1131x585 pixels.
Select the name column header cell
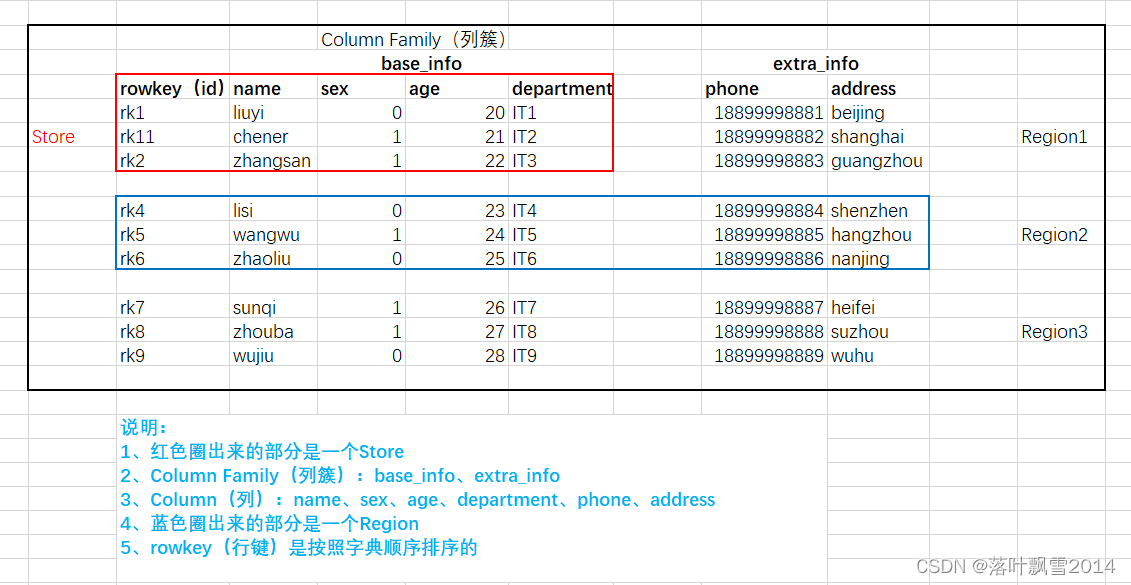256,88
